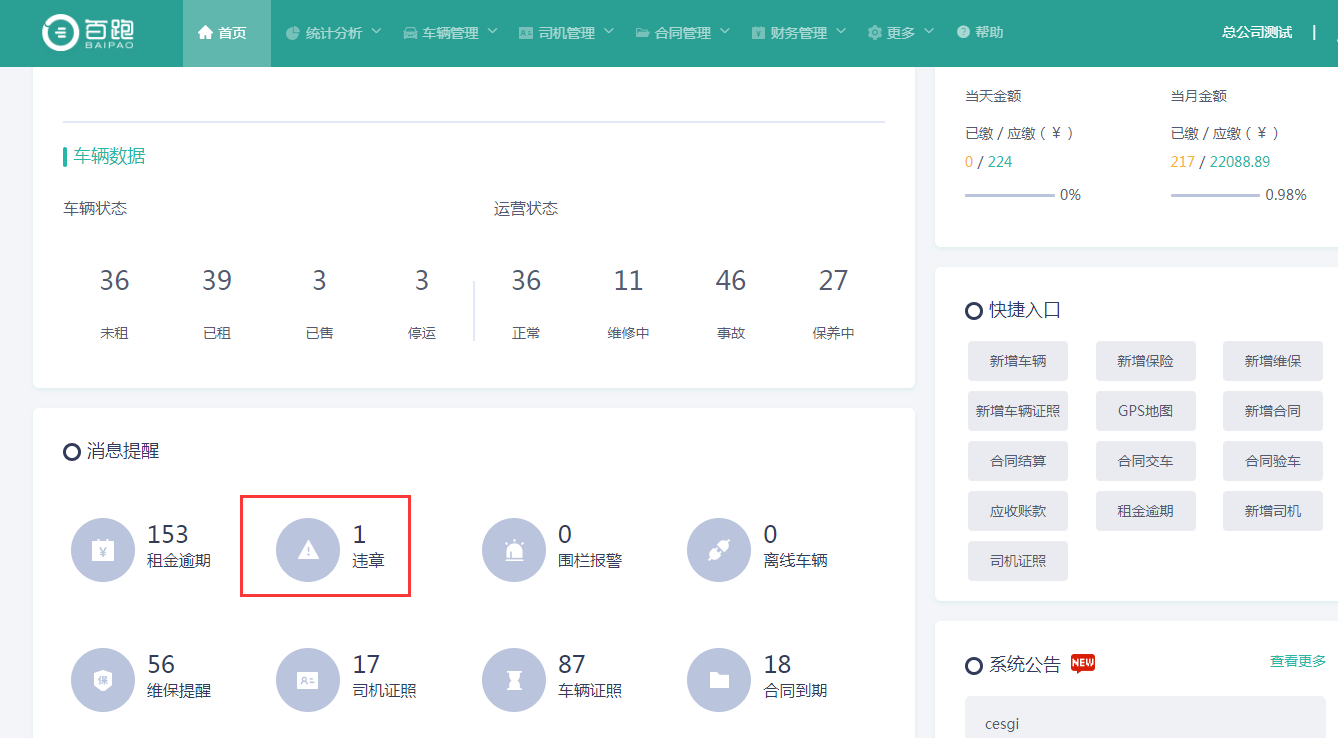Image resolution: width=1338 pixels, height=738 pixels.
Task: Expand the 更多 menu
Action: [x=900, y=33]
